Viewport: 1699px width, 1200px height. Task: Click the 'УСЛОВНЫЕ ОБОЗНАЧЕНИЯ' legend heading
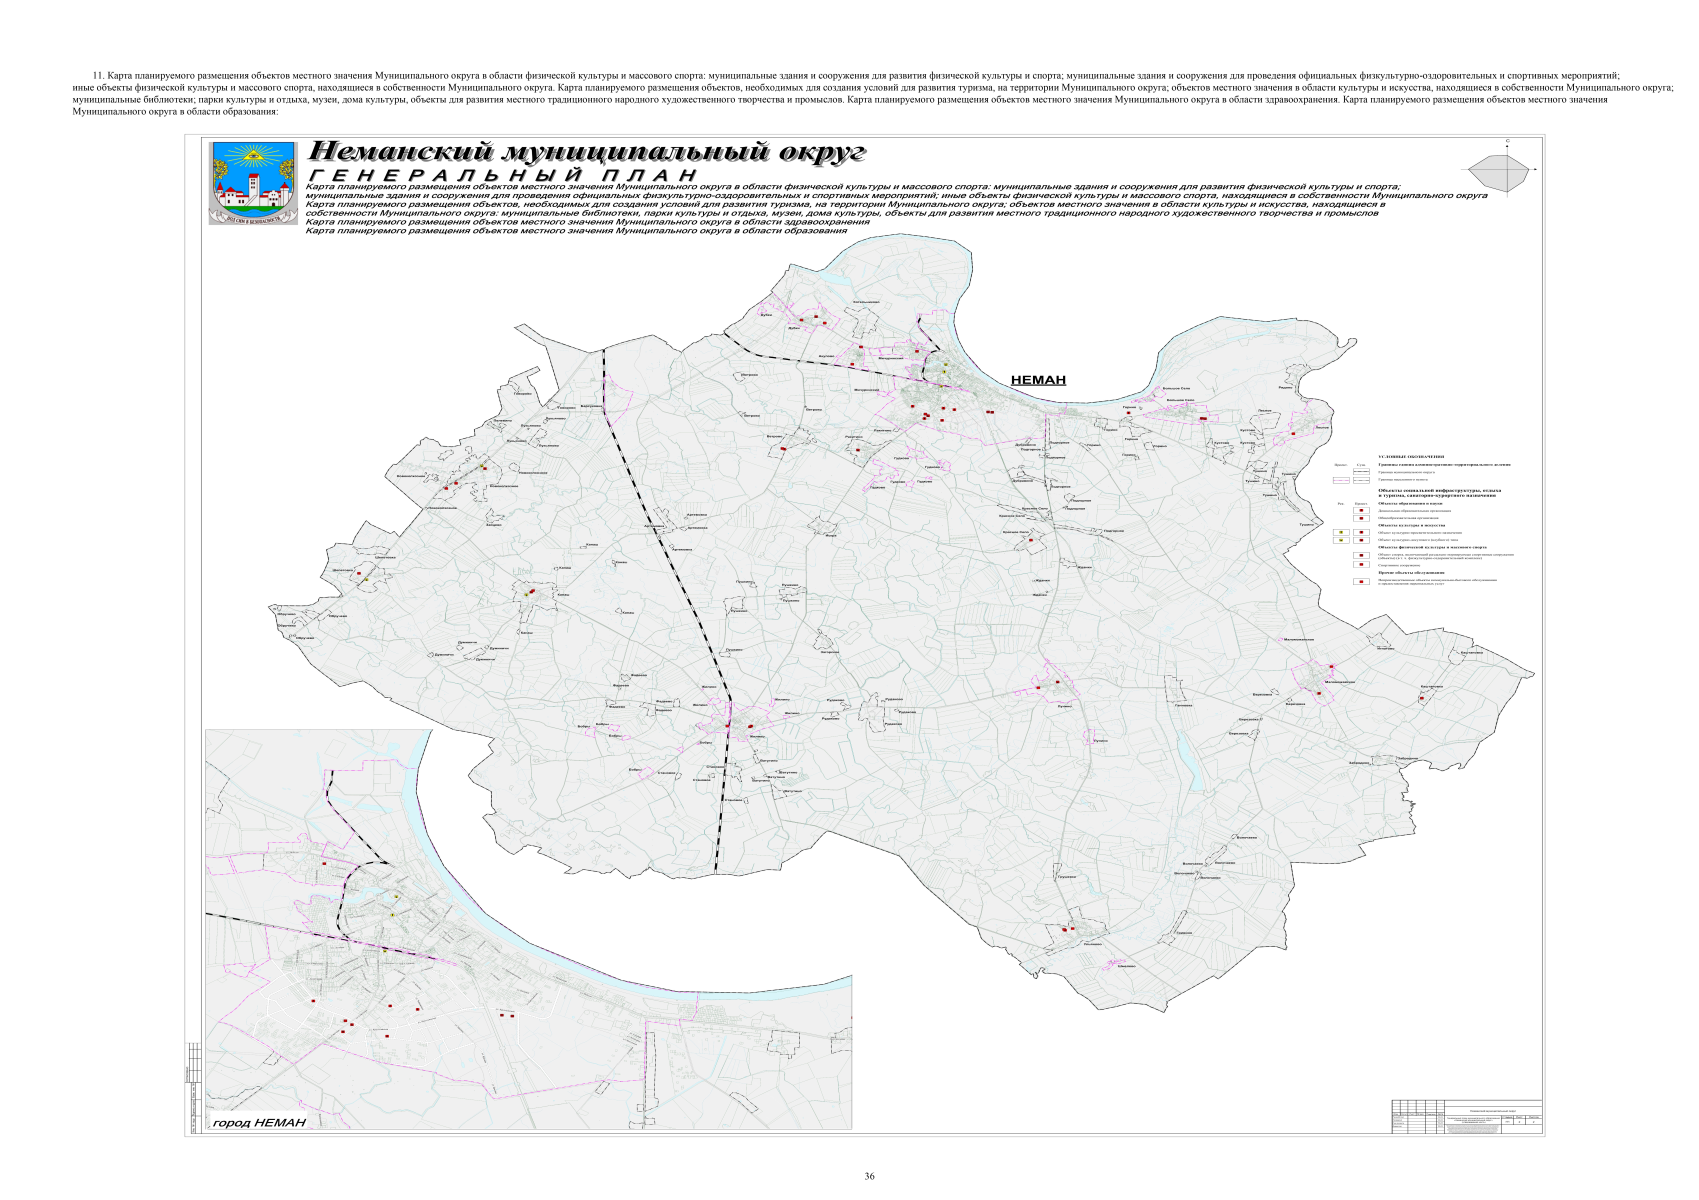pyautogui.click(x=1411, y=456)
